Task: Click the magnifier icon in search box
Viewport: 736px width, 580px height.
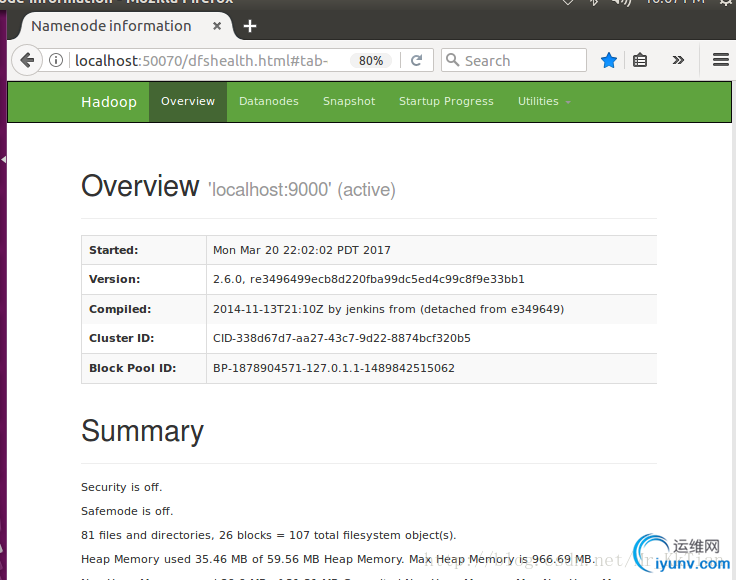Action: click(452, 60)
